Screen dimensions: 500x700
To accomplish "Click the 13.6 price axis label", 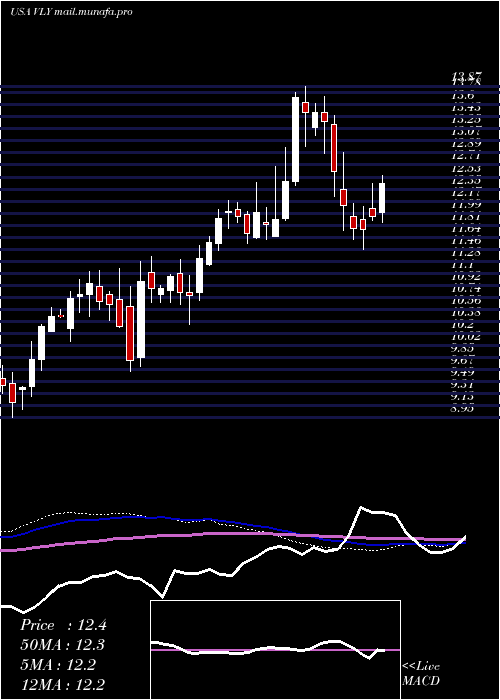I will [x=462, y=96].
